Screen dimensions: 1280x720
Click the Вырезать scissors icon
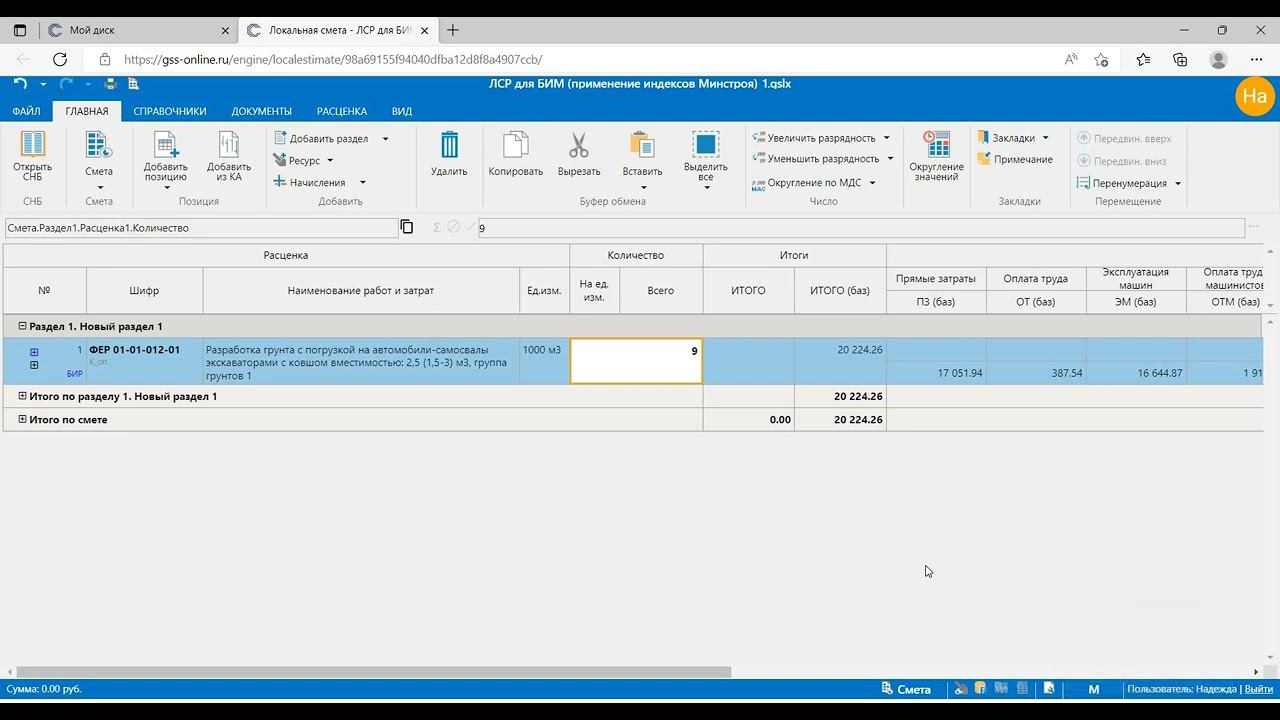[579, 145]
